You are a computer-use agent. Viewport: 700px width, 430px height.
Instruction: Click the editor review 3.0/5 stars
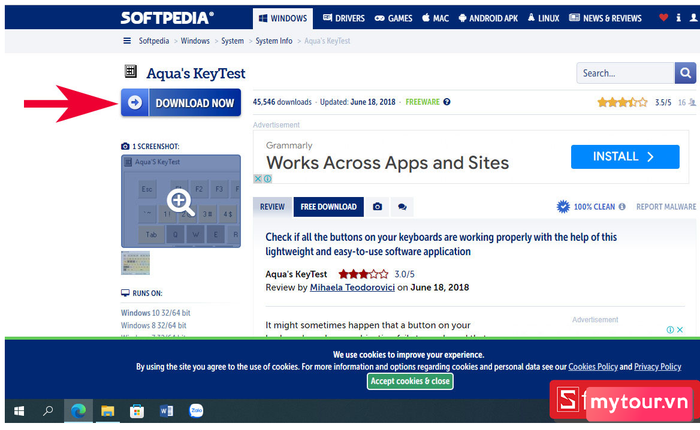(x=363, y=274)
